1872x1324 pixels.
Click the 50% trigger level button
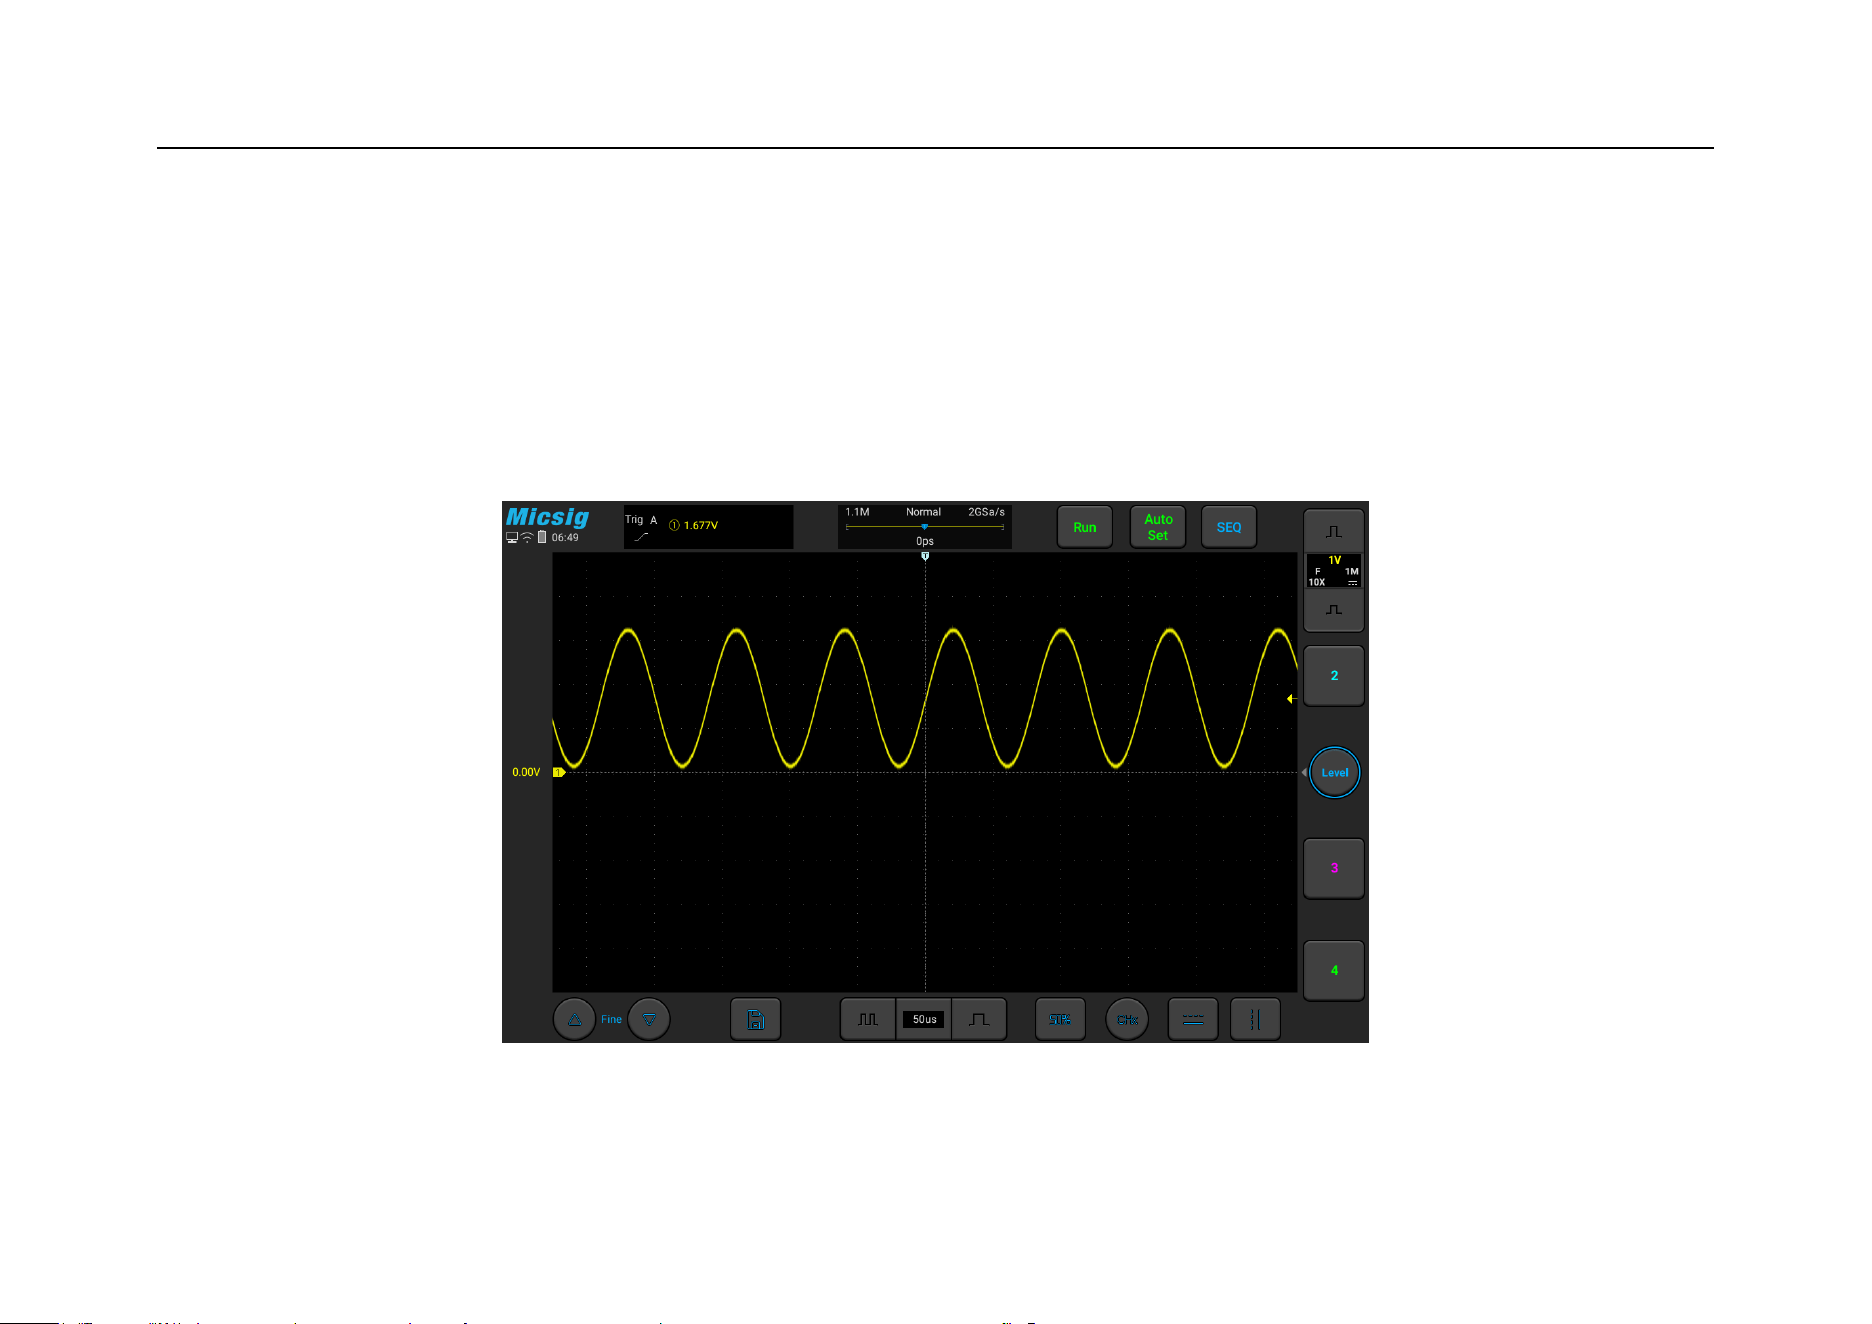(1060, 1020)
